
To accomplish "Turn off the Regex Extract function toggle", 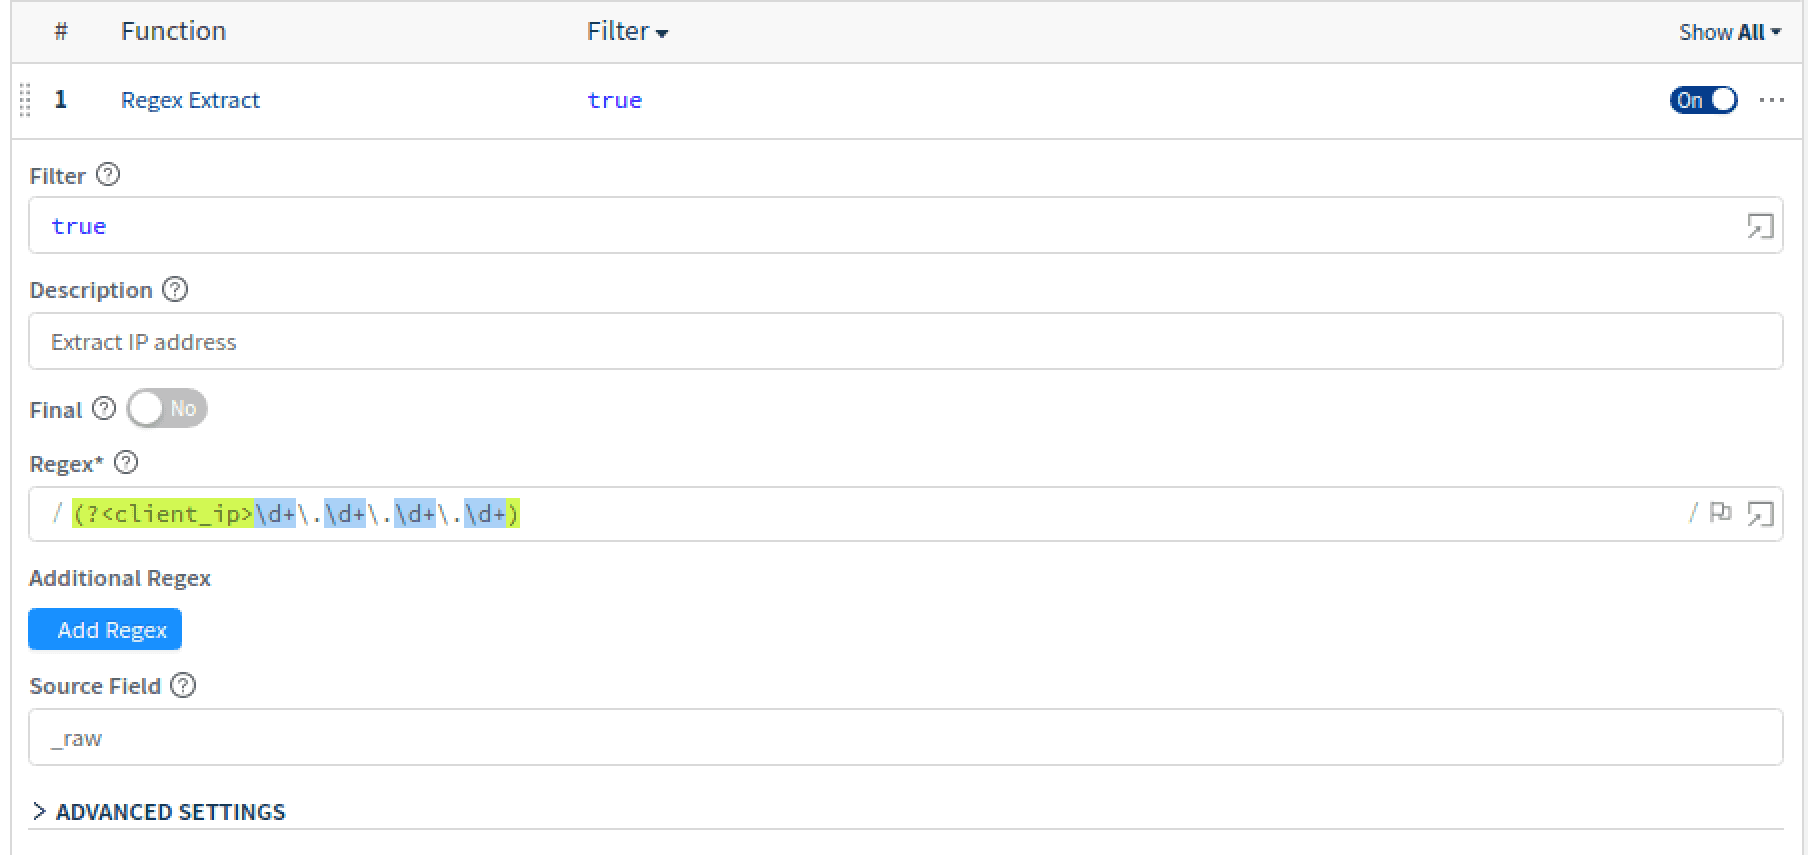I will (1702, 100).
